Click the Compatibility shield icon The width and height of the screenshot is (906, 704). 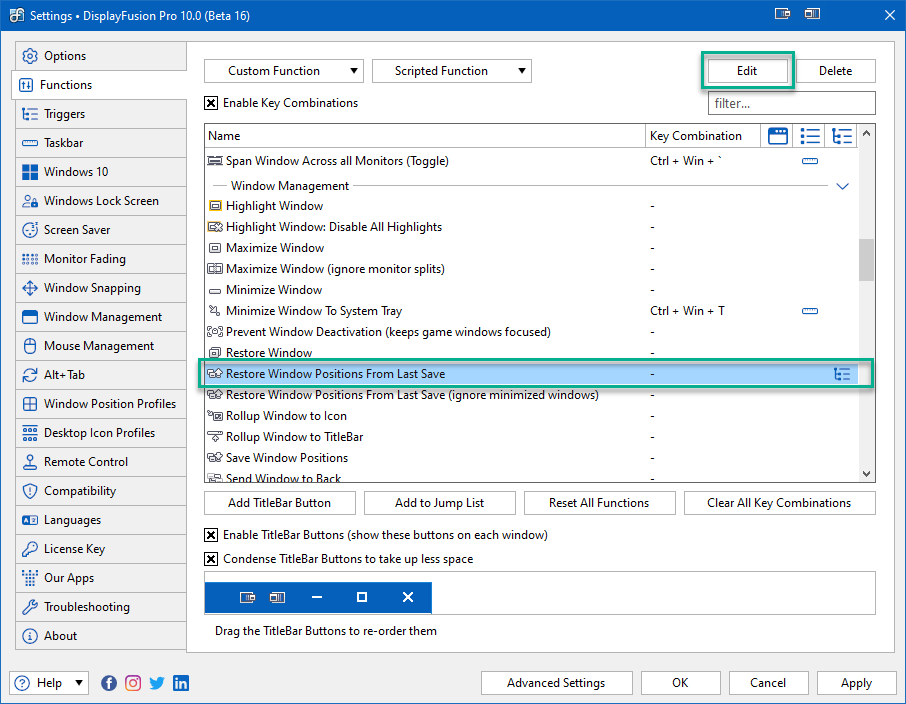tap(30, 491)
